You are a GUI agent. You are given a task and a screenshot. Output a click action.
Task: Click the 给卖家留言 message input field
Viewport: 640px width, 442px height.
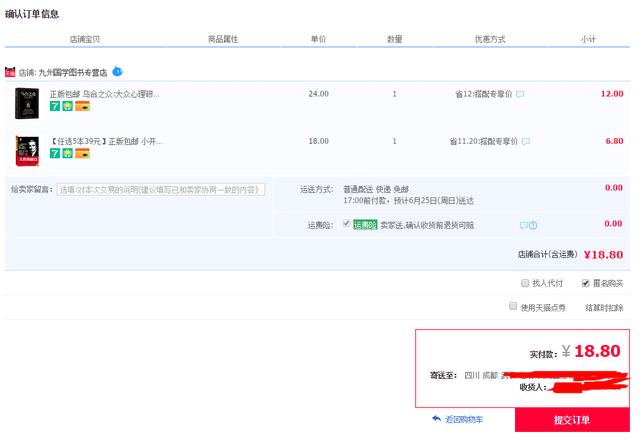160,189
